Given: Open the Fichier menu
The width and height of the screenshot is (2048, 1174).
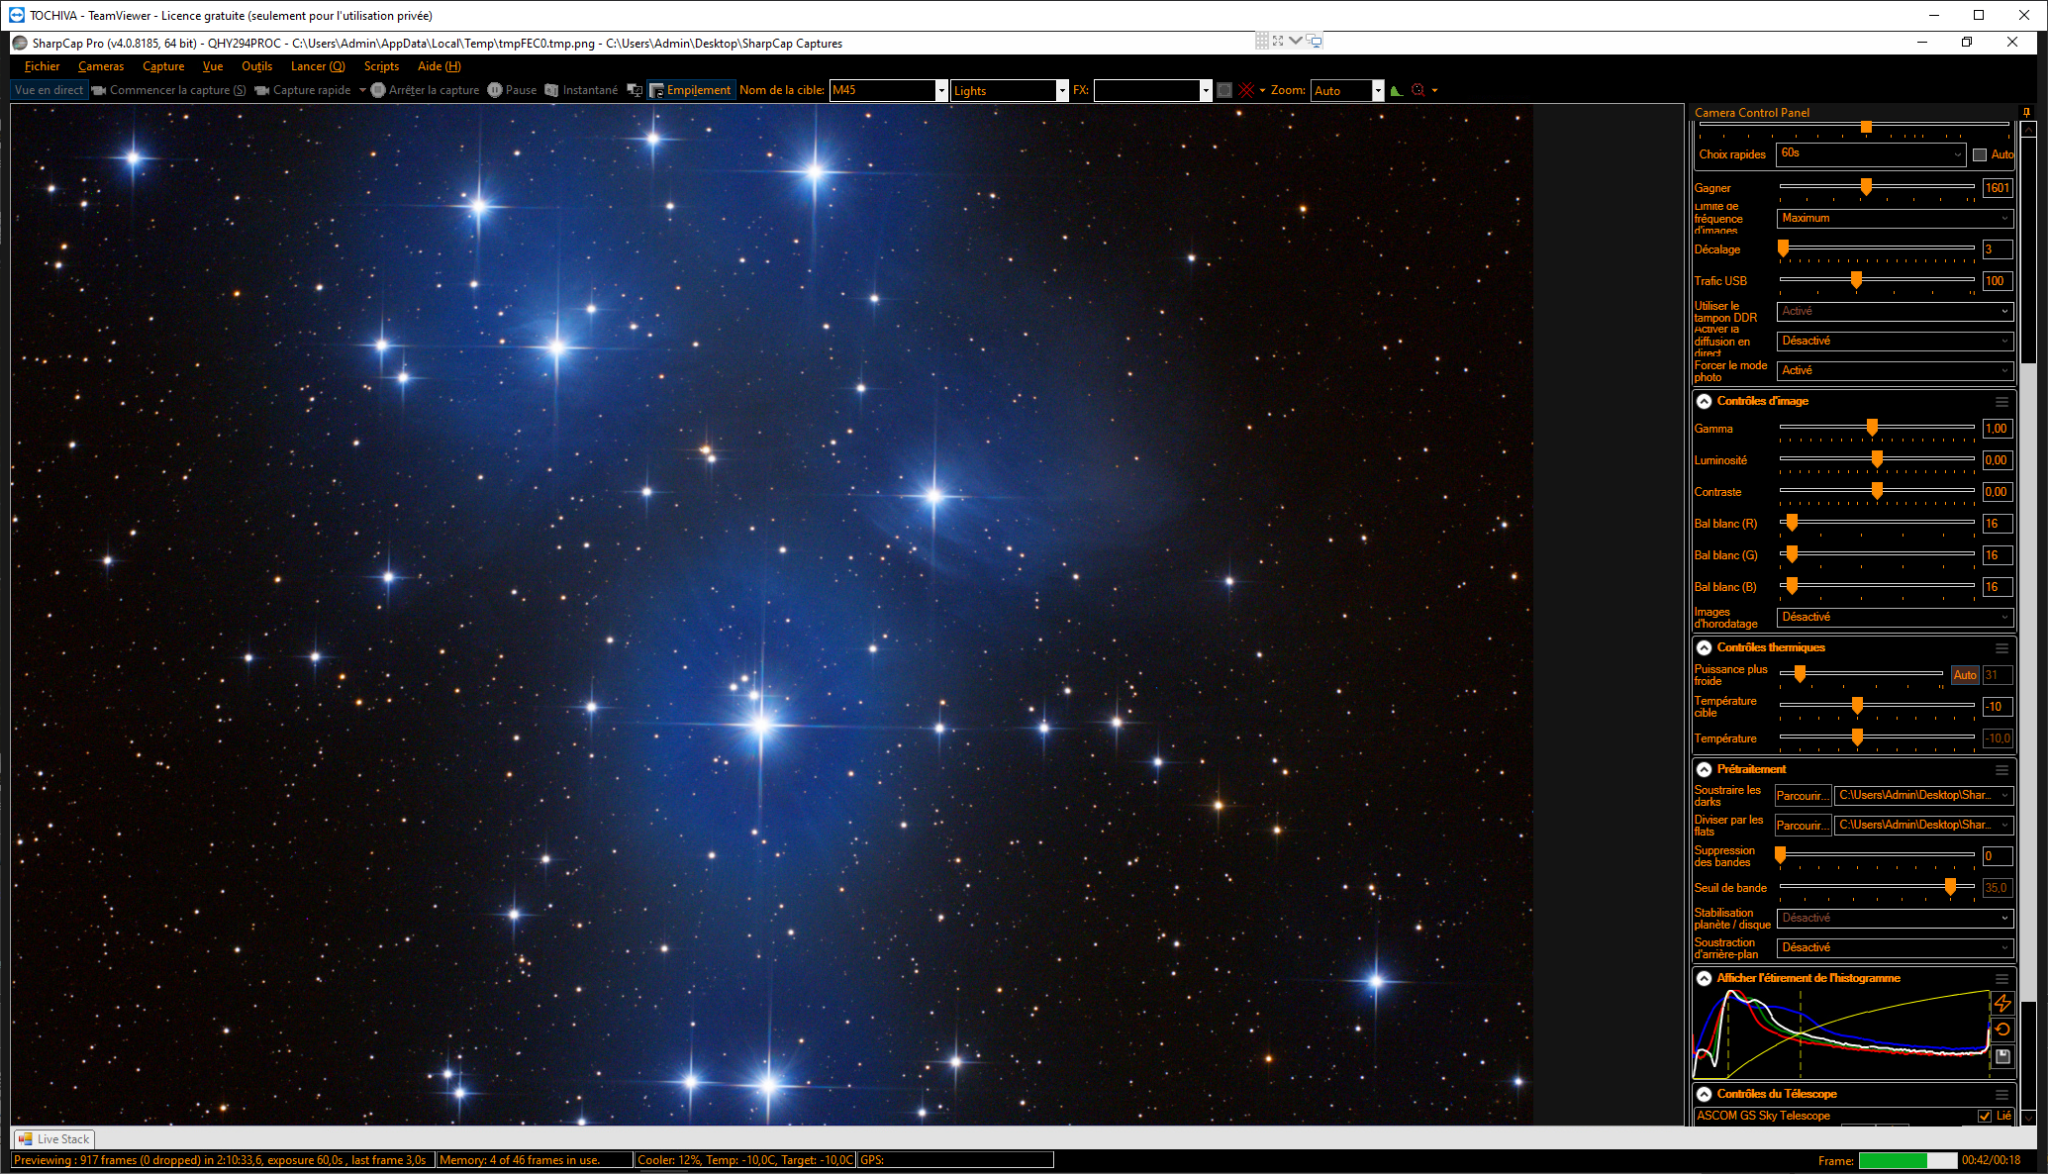Looking at the screenshot, I should pyautogui.click(x=42, y=66).
